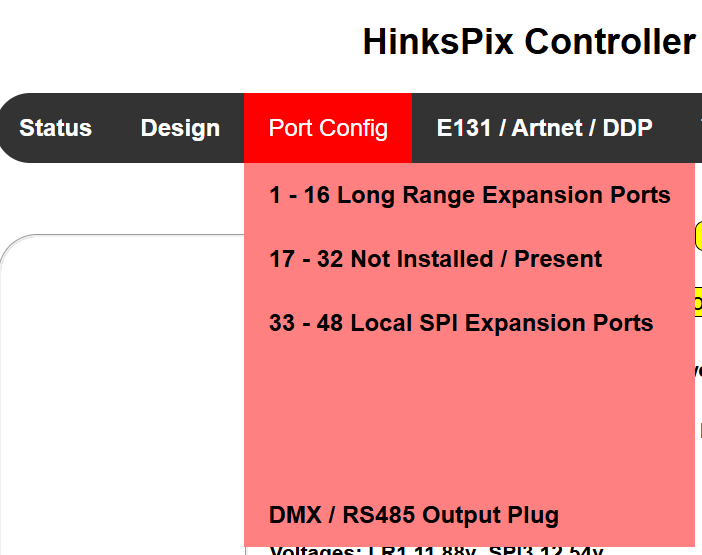The height and width of the screenshot is (555, 702).
Task: Click the white content panel on left
Action: pos(120,400)
